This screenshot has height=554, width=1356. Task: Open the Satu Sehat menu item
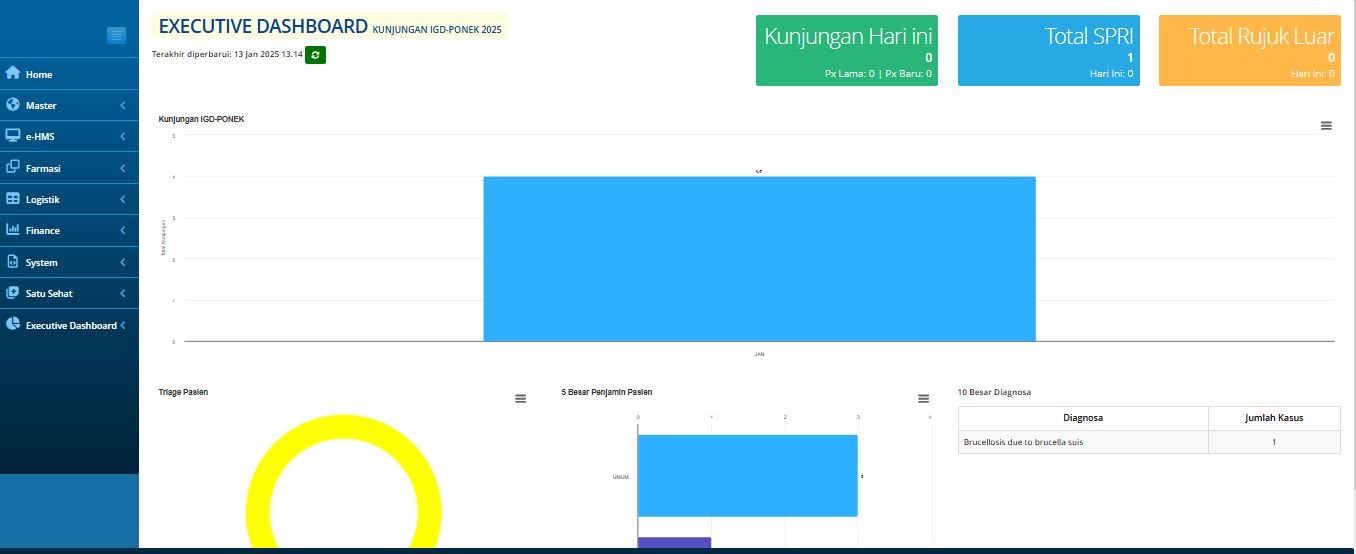click(x=69, y=293)
